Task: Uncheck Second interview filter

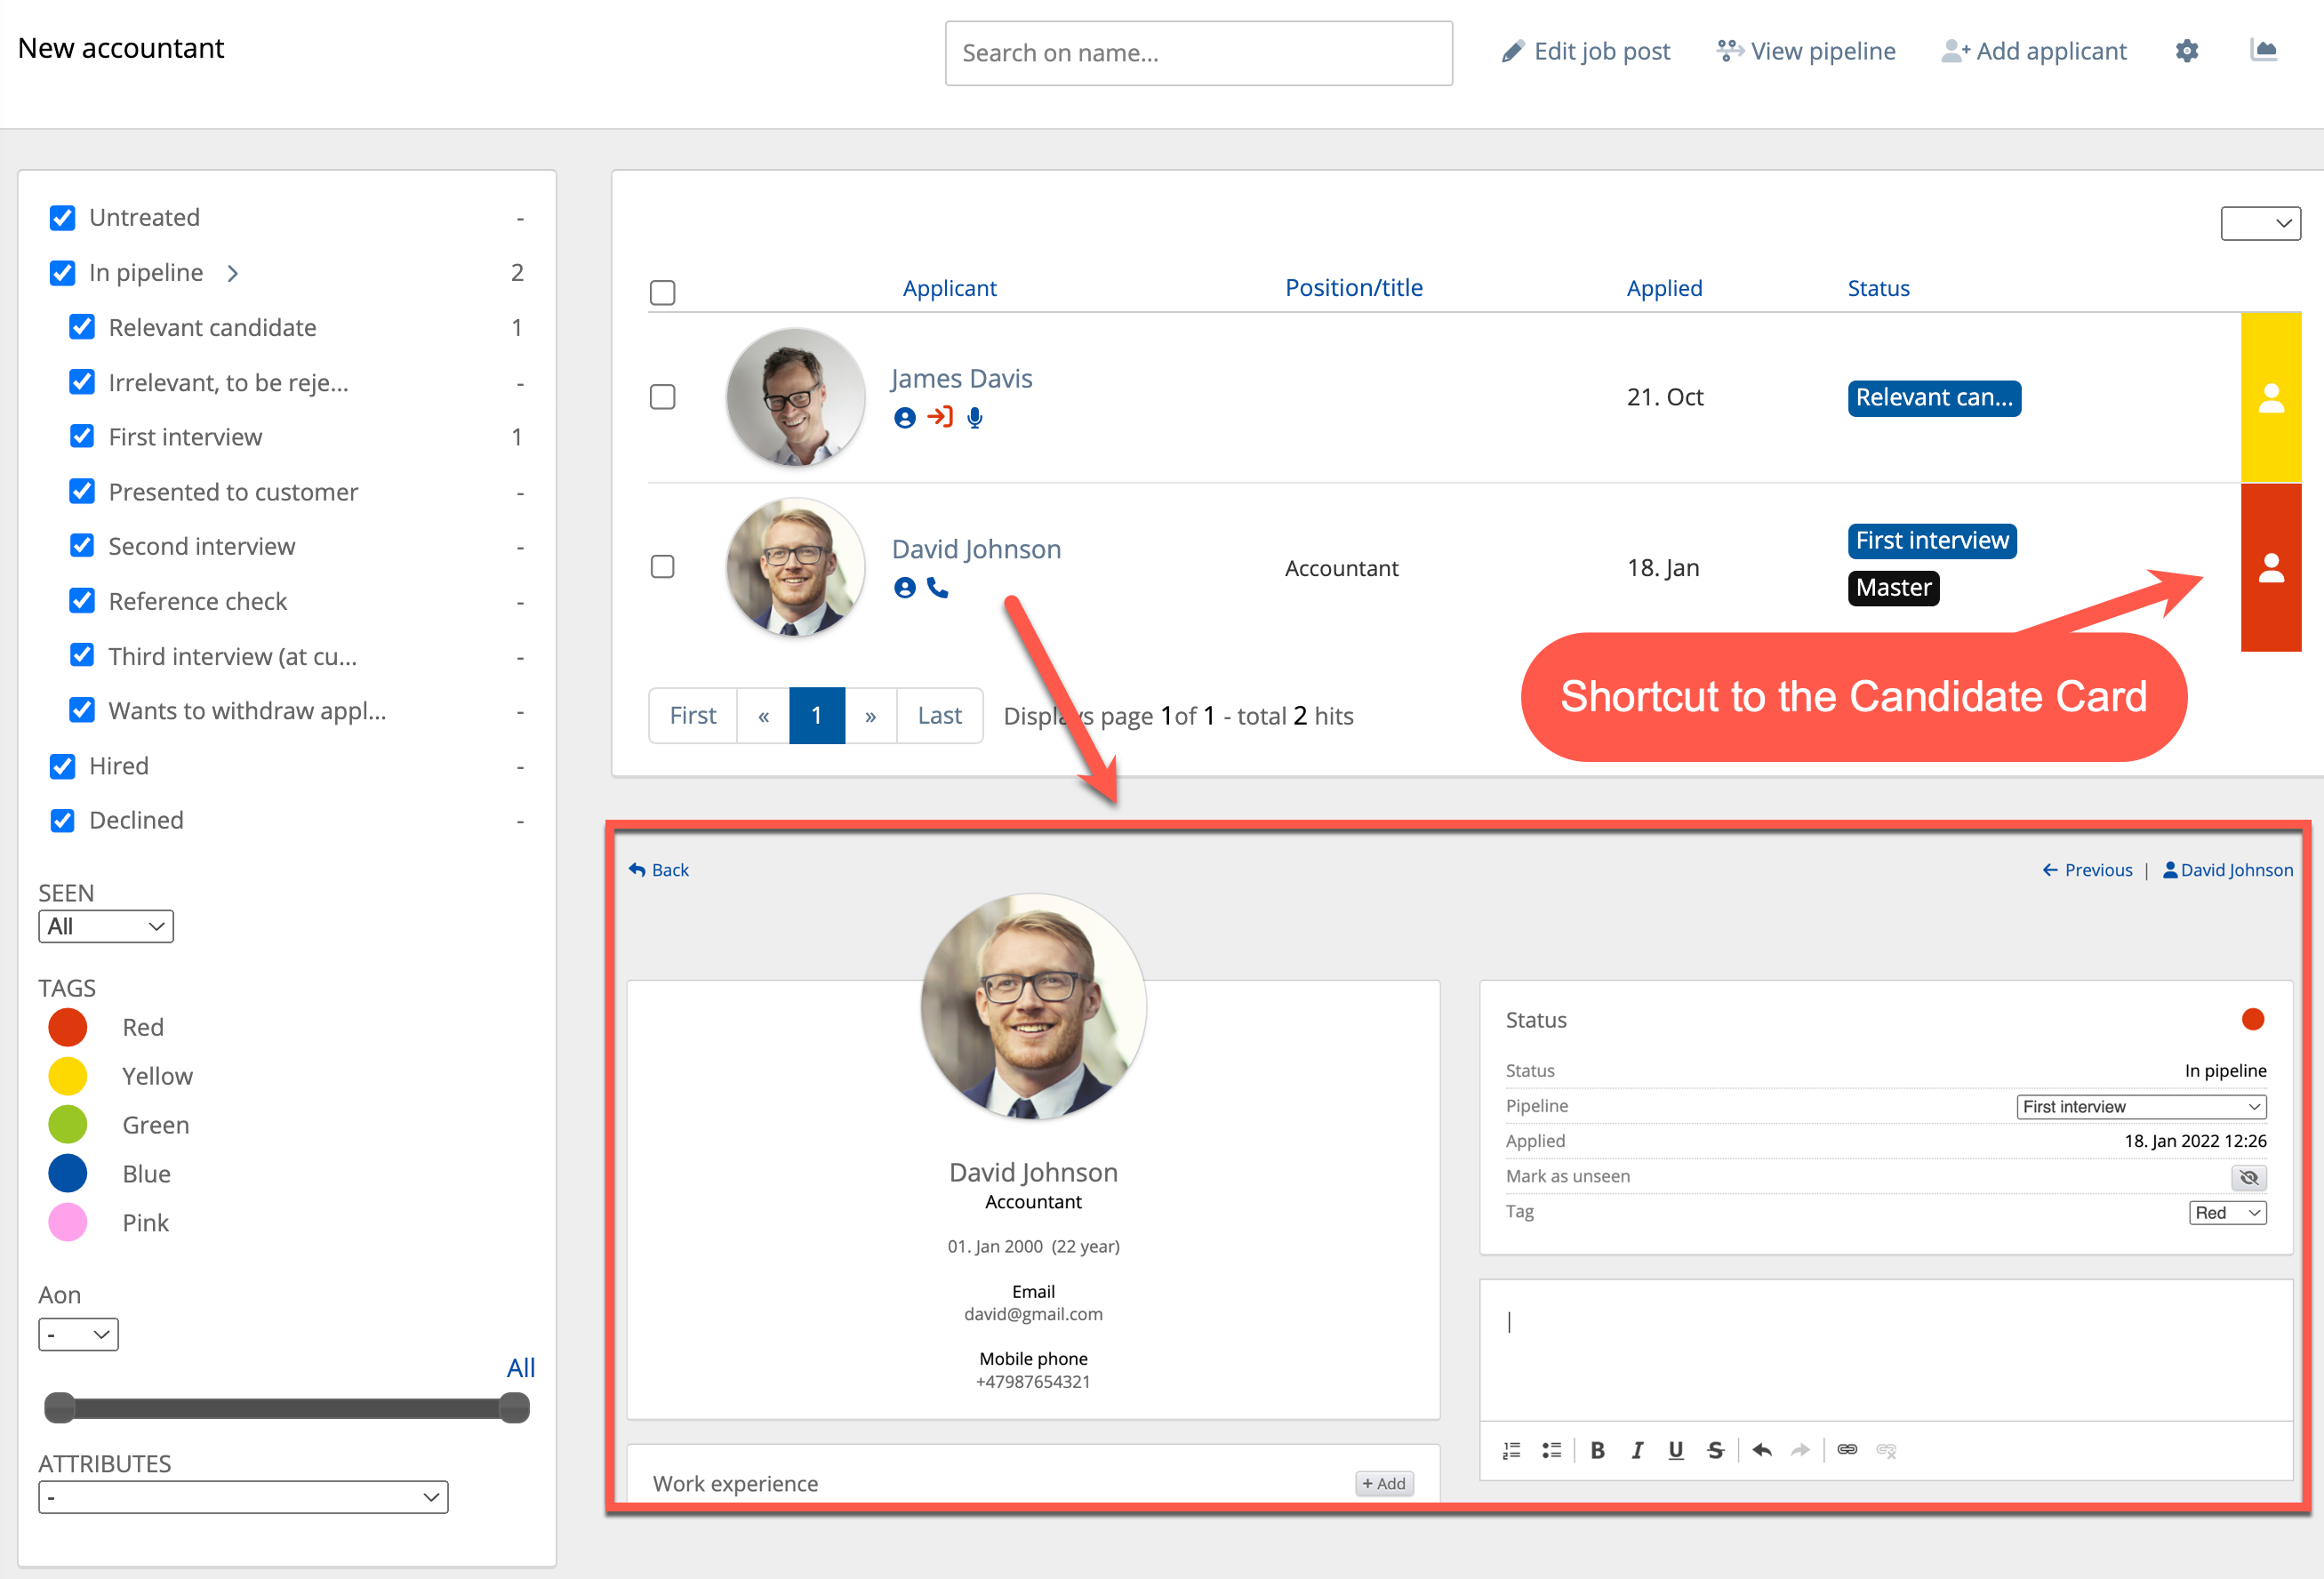Action: pos(82,546)
